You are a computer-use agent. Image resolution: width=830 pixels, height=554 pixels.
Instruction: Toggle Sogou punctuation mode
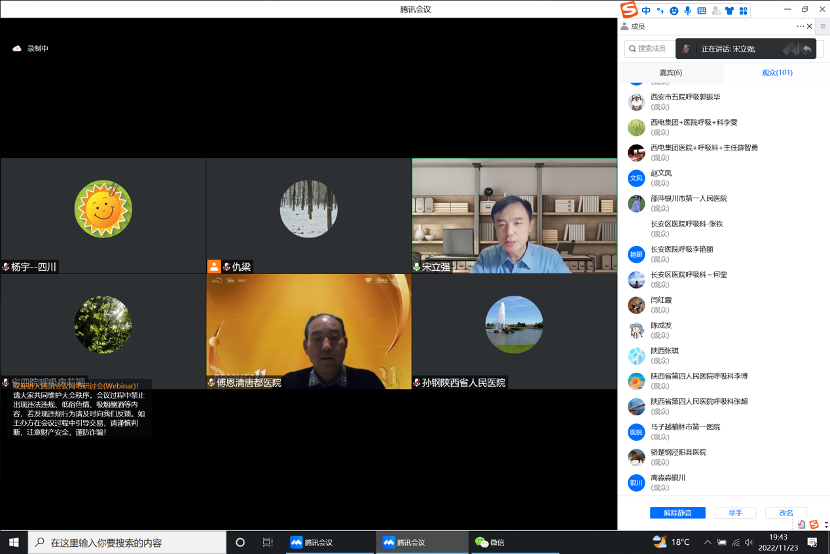coord(660,11)
